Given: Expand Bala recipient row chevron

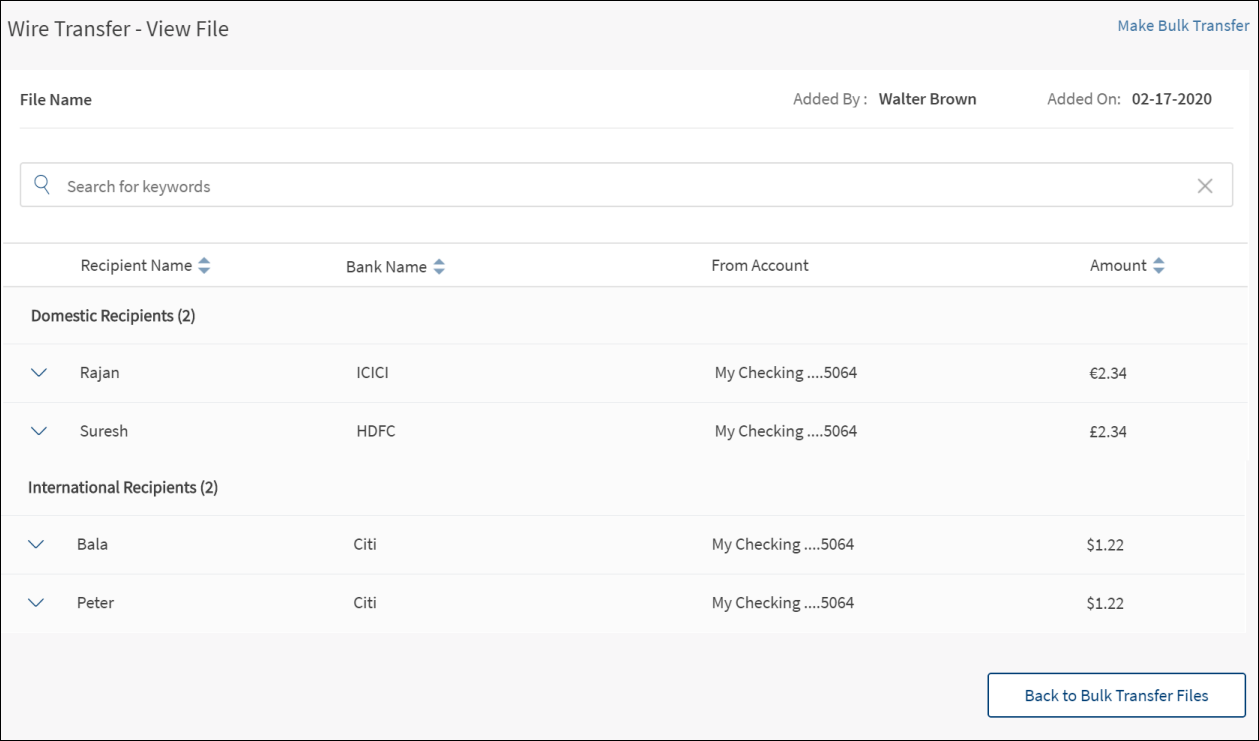Looking at the screenshot, I should click(36, 545).
